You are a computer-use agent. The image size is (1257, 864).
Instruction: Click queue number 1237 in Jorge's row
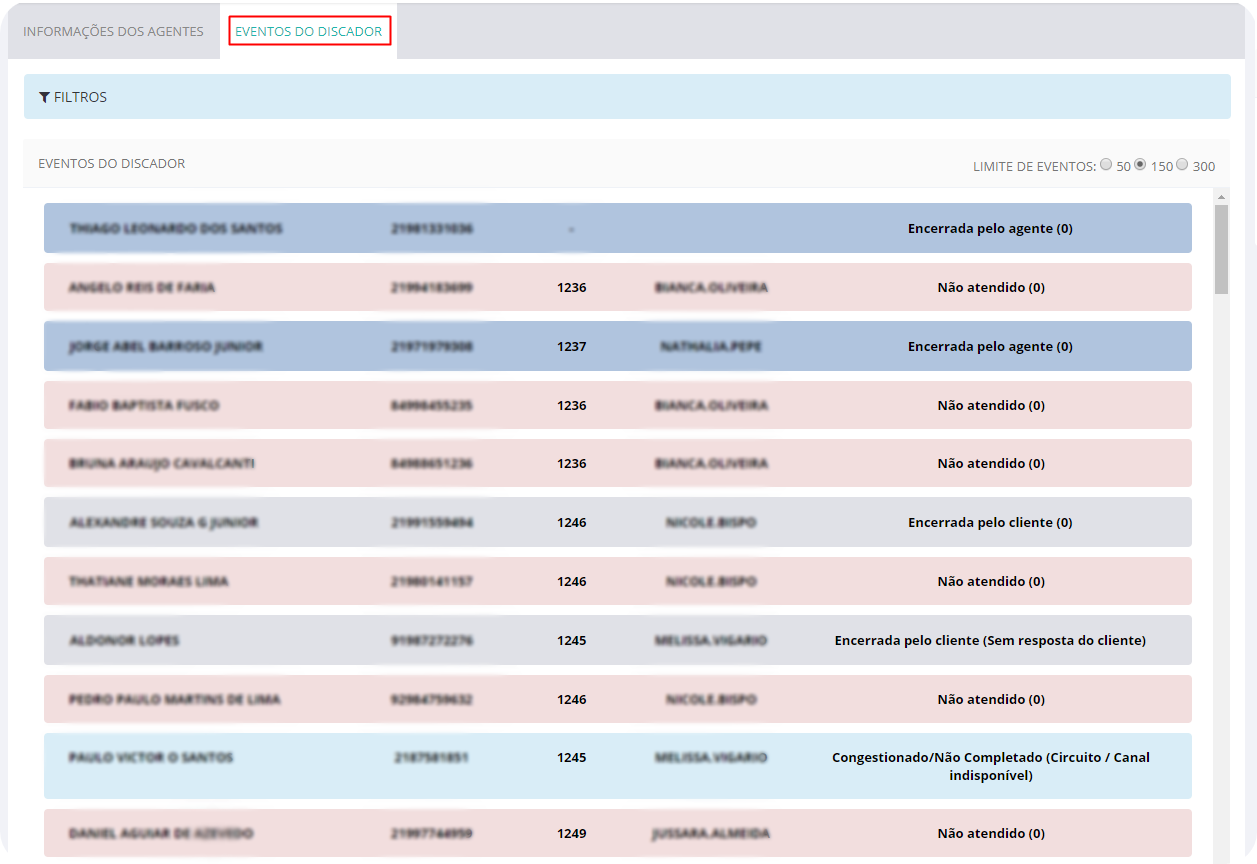point(572,347)
